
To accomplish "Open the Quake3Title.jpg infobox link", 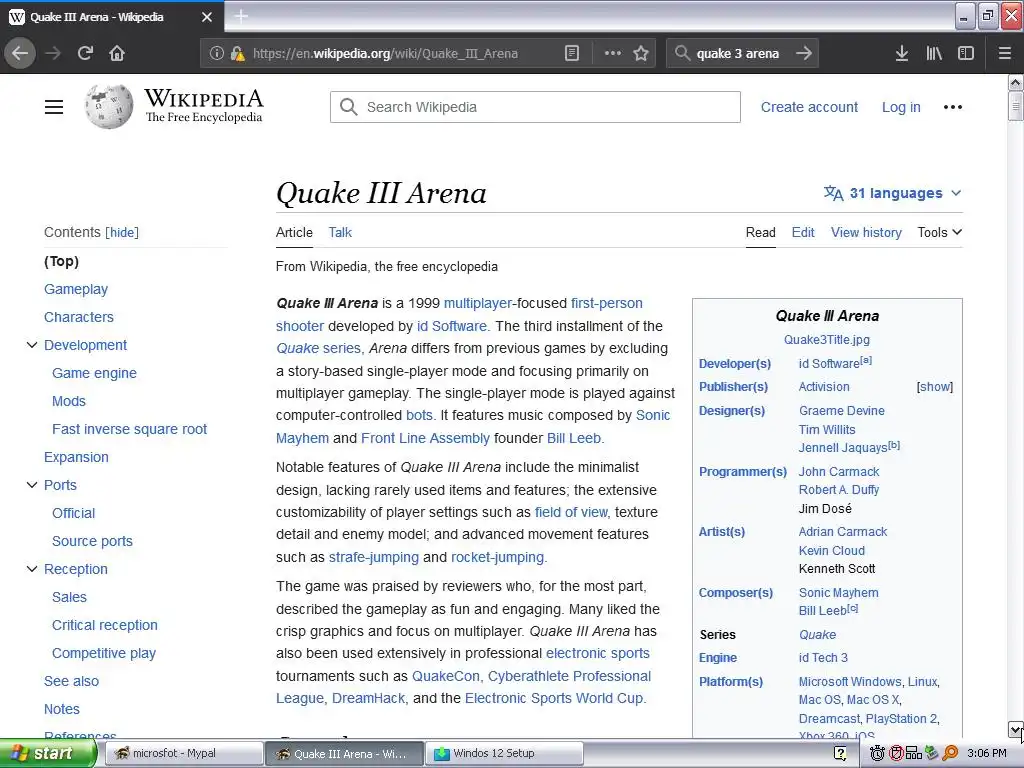I will pos(827,340).
